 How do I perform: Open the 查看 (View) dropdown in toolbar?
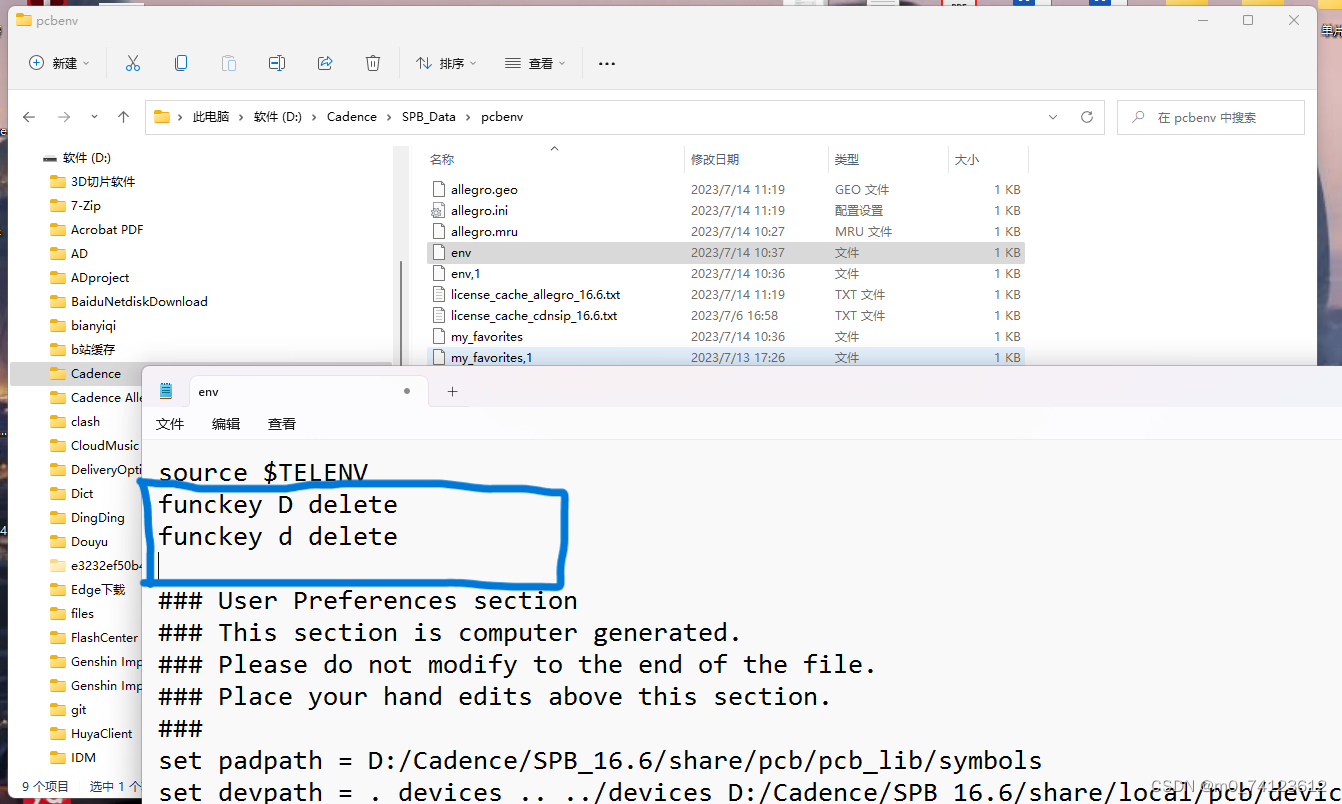535,63
